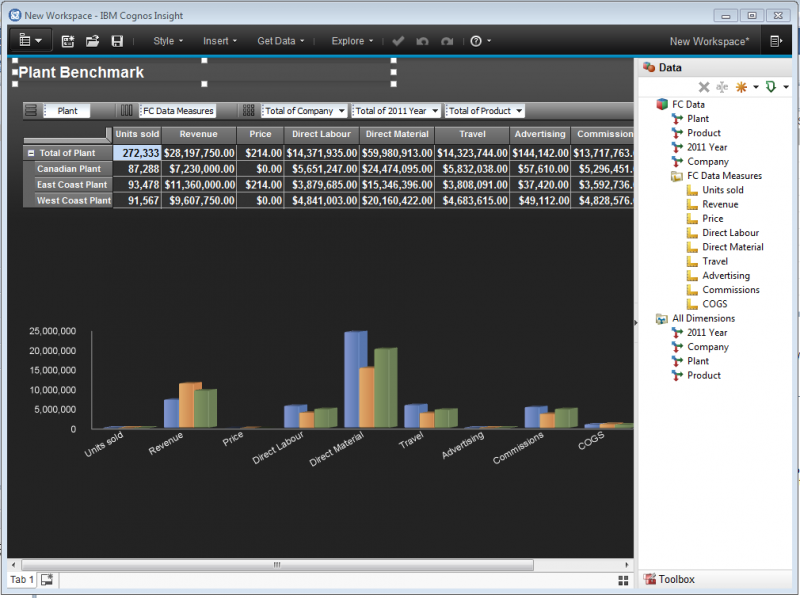Click the Undo icon in the toolbar

pos(423,40)
